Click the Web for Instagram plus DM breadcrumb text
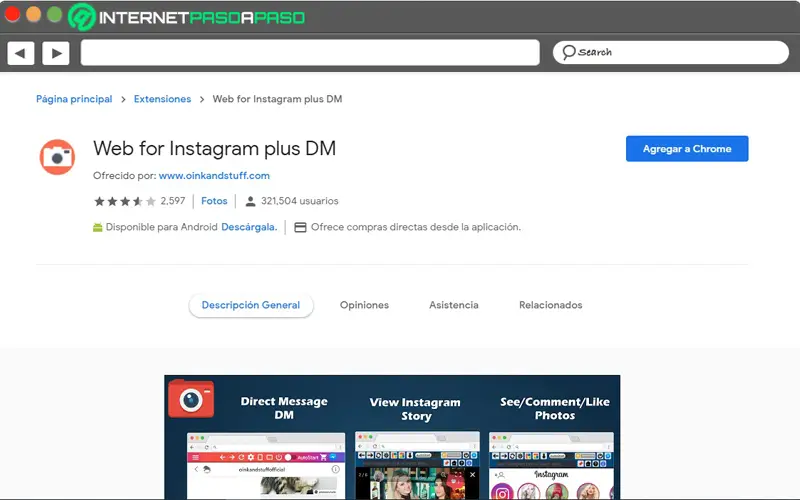 (277, 99)
